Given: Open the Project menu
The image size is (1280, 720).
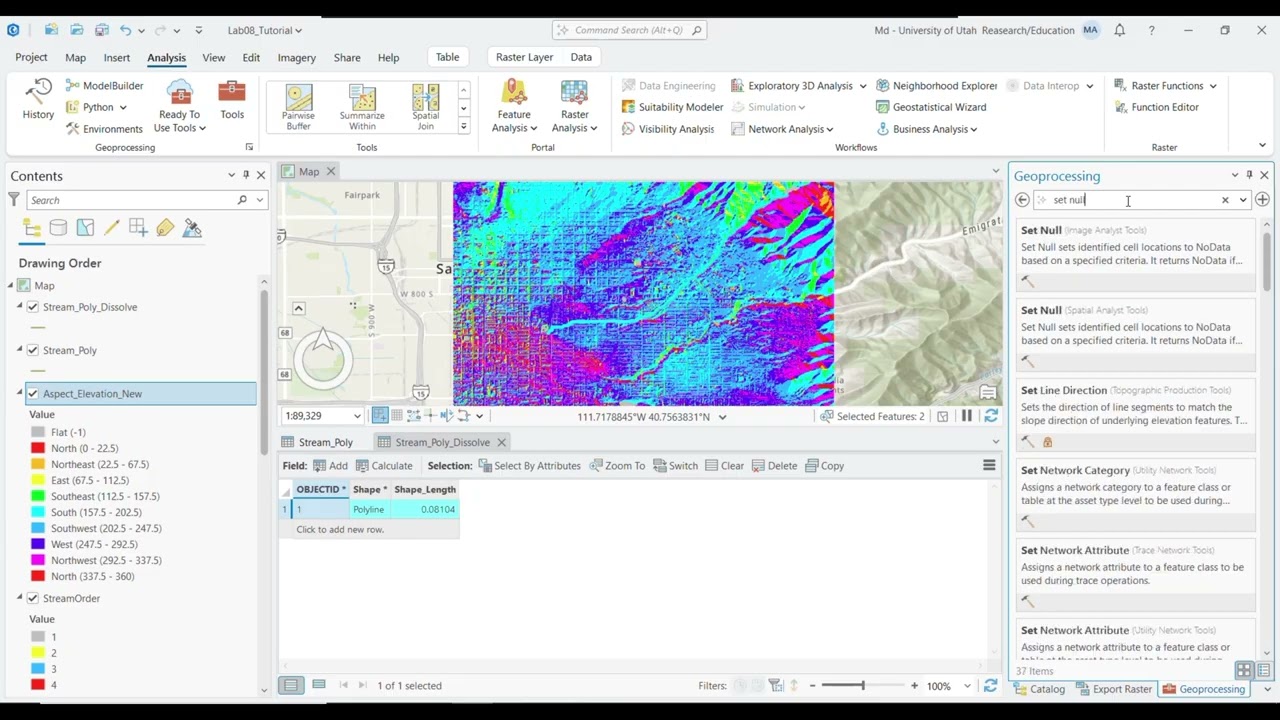Looking at the screenshot, I should click(x=31, y=58).
